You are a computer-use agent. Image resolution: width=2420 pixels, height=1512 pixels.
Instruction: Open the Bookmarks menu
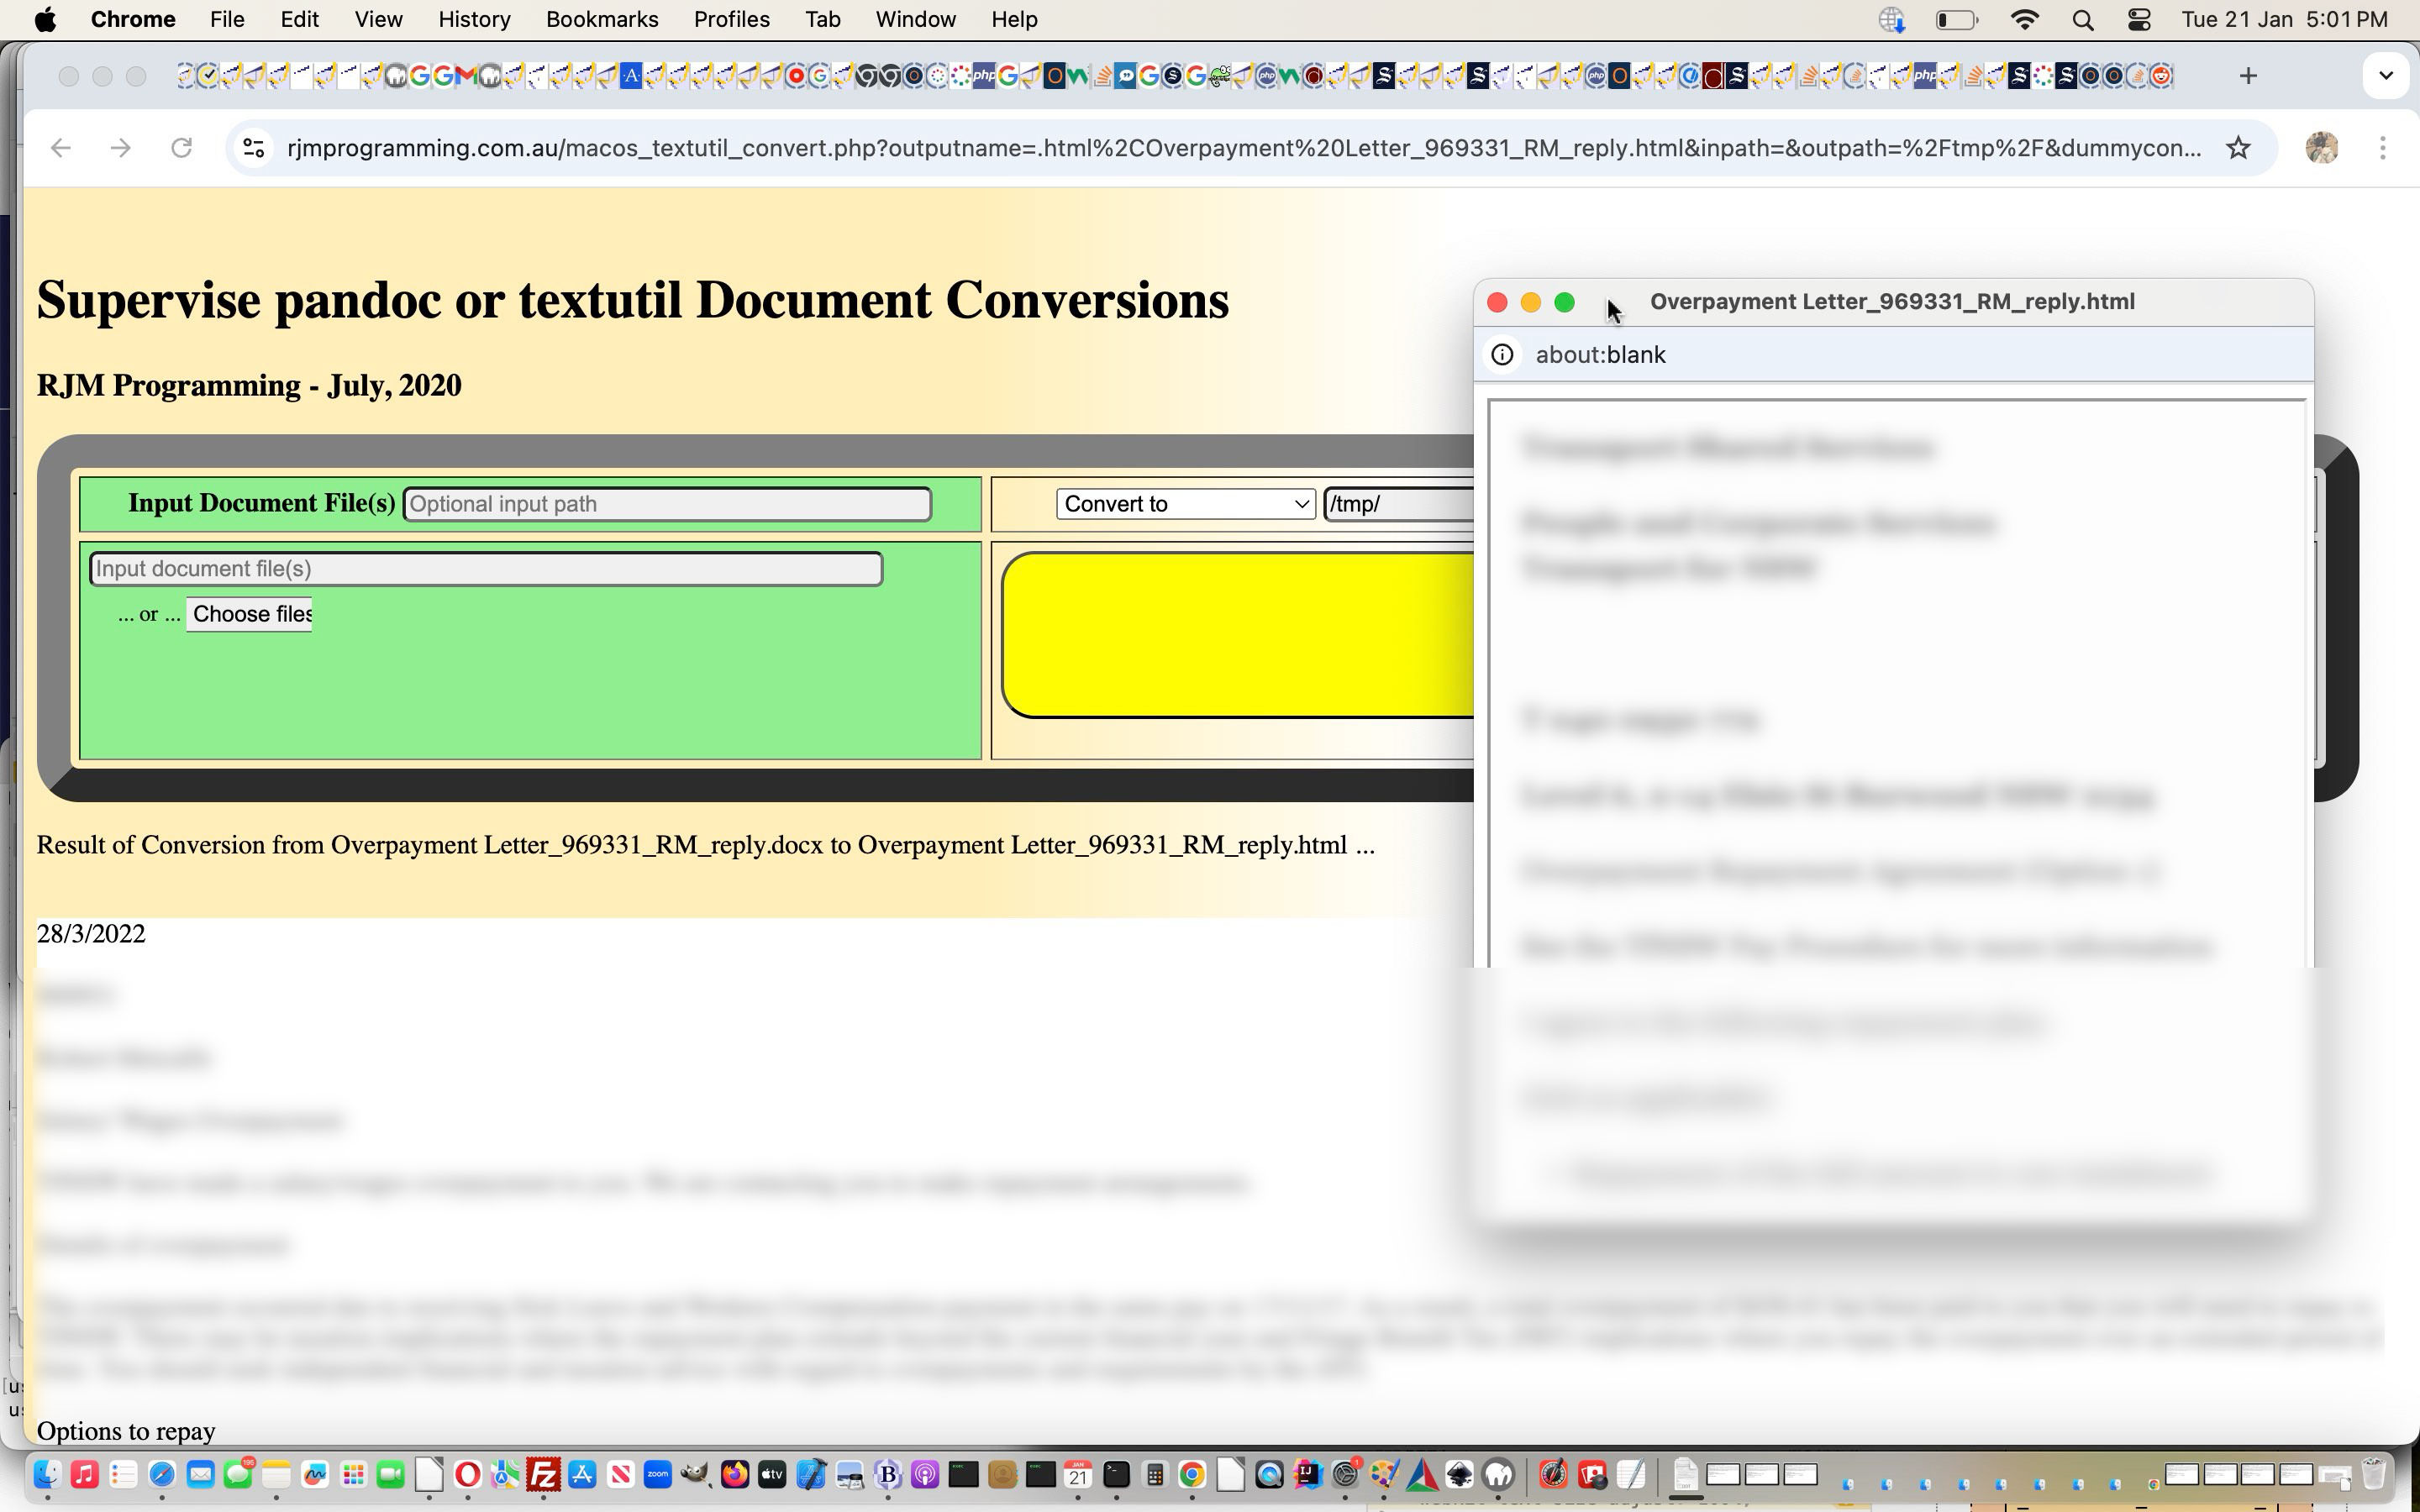coord(601,20)
